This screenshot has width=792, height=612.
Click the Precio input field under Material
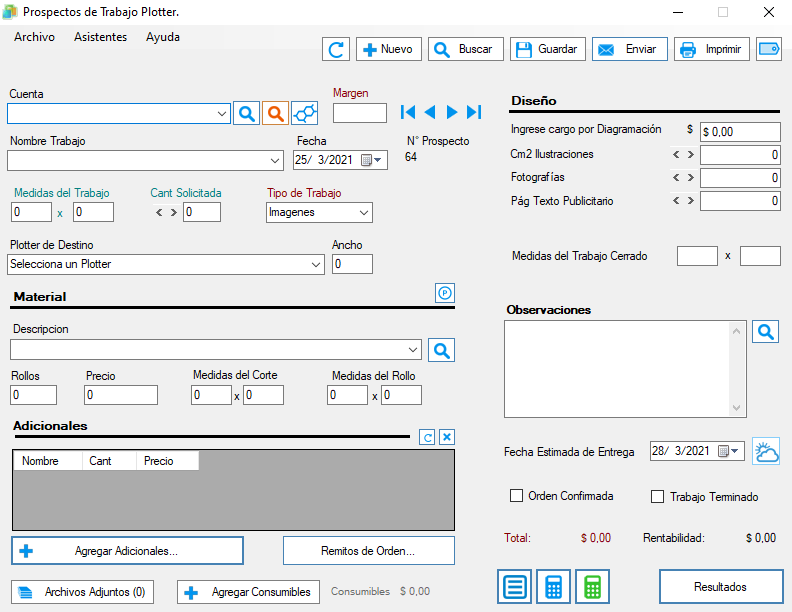pyautogui.click(x=121, y=395)
